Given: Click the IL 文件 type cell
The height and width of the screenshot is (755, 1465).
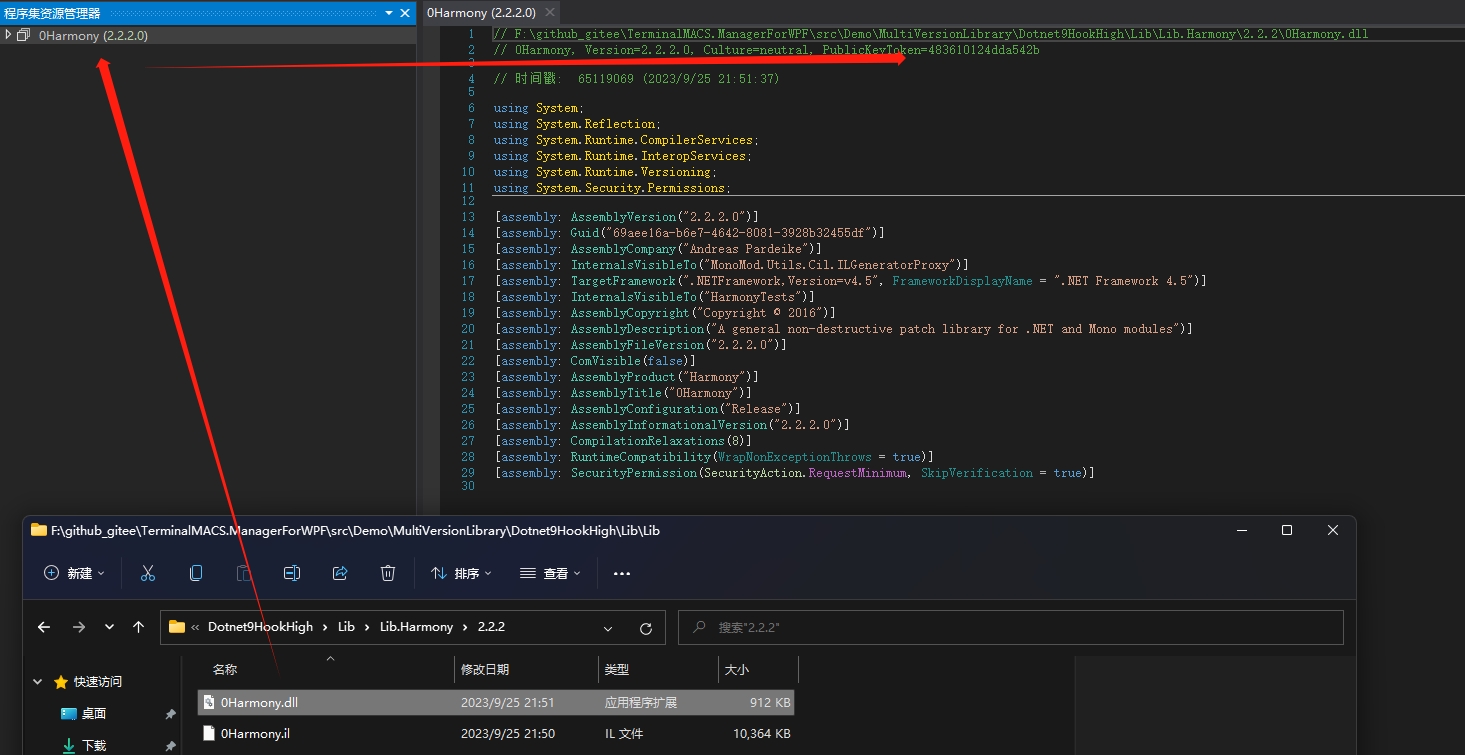Looking at the screenshot, I should pyautogui.click(x=624, y=734).
